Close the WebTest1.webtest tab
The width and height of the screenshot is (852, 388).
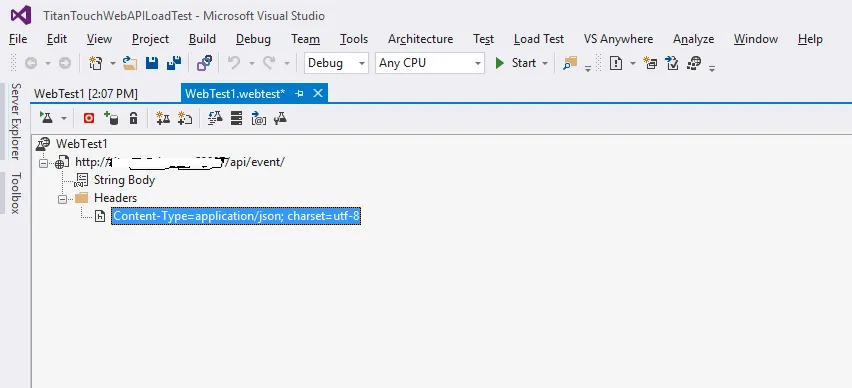point(318,93)
